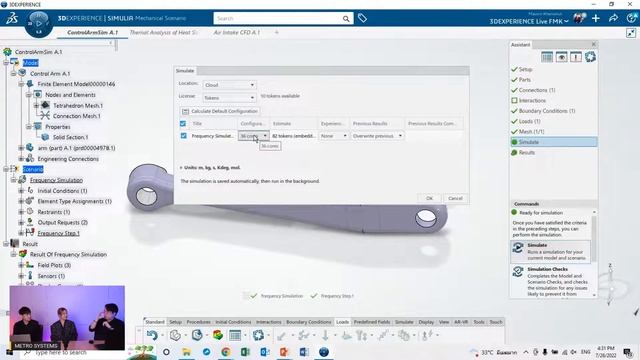This screenshot has height=360, width=640.
Task: Open the Display tab in the bottom action bar
Action: point(426,322)
